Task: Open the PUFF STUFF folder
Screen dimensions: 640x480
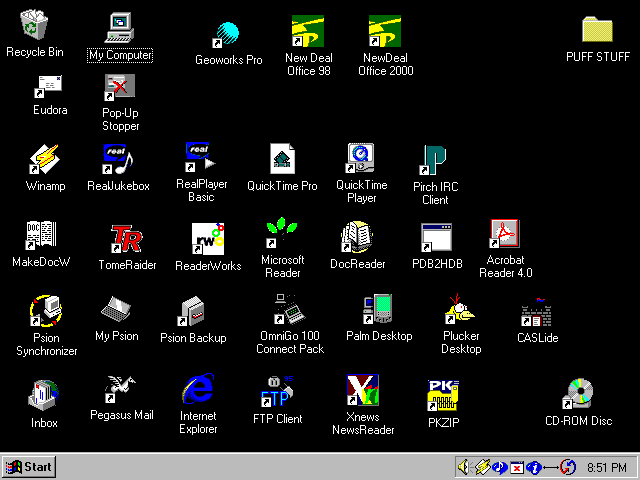Action: click(x=597, y=31)
